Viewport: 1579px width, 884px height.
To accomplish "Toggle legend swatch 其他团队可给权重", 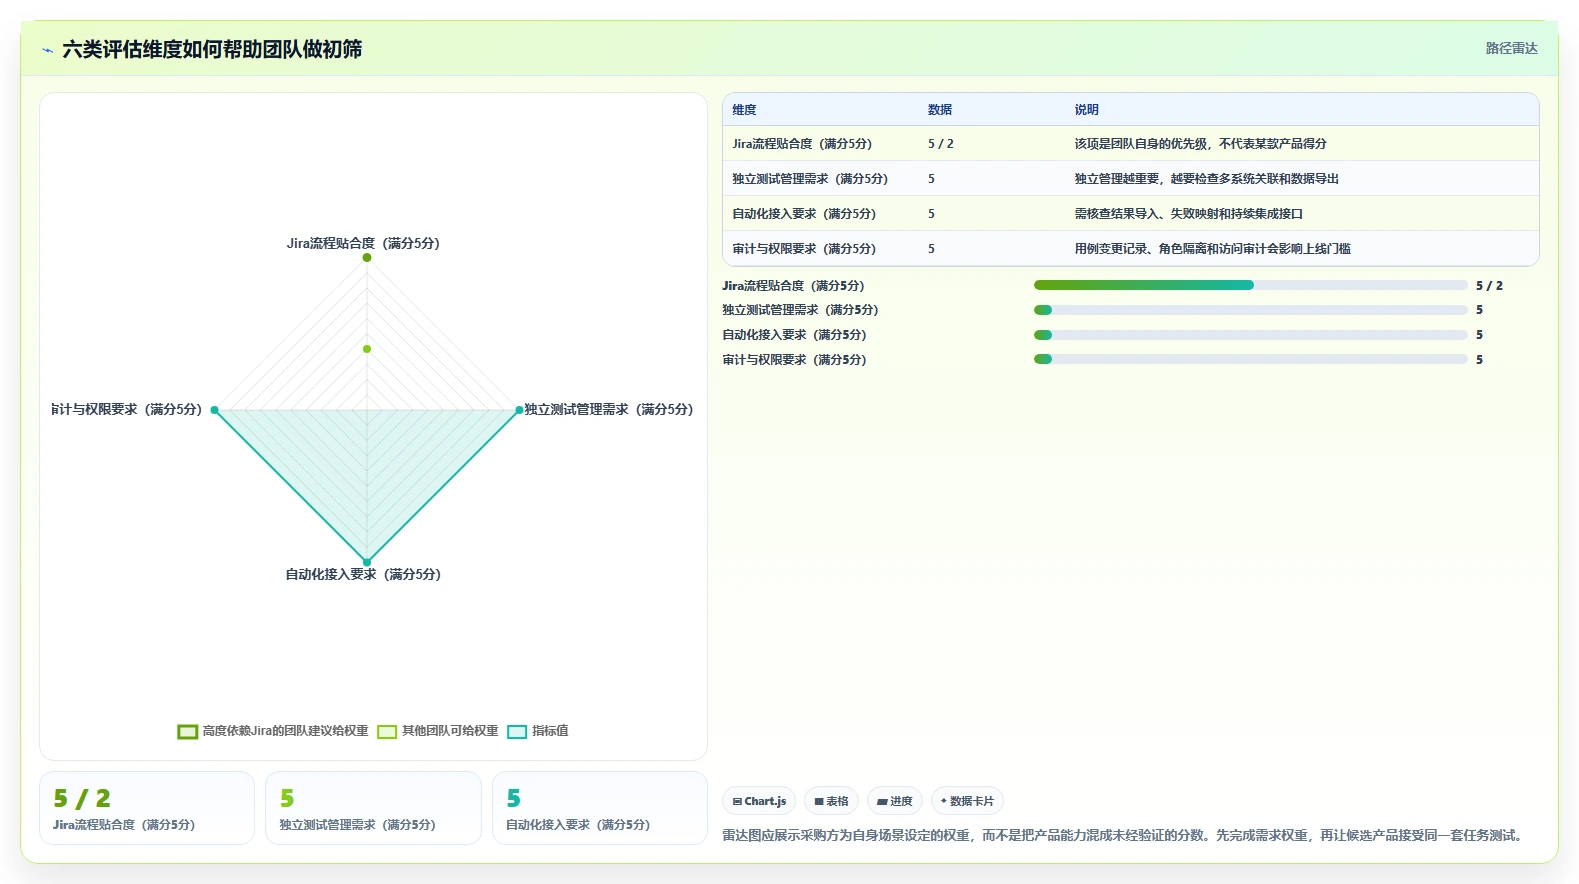I will [x=387, y=732].
